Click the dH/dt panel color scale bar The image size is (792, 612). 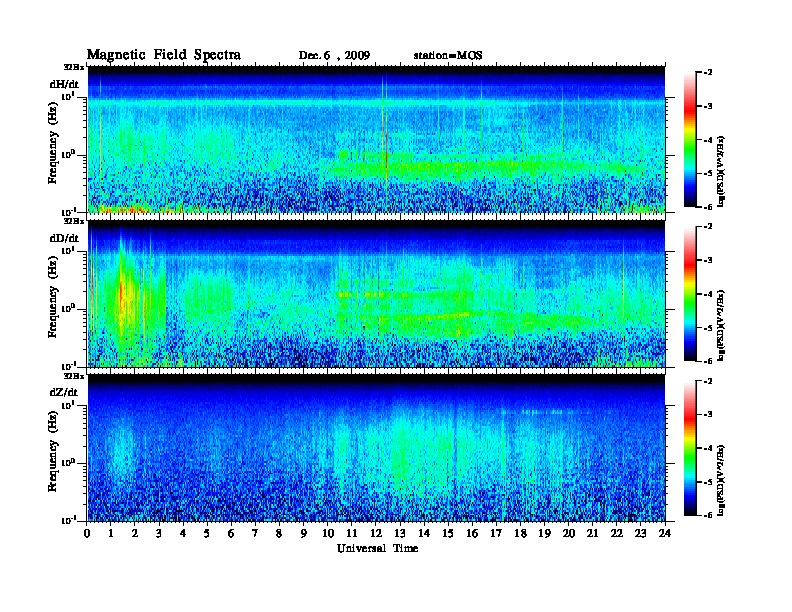tap(690, 140)
